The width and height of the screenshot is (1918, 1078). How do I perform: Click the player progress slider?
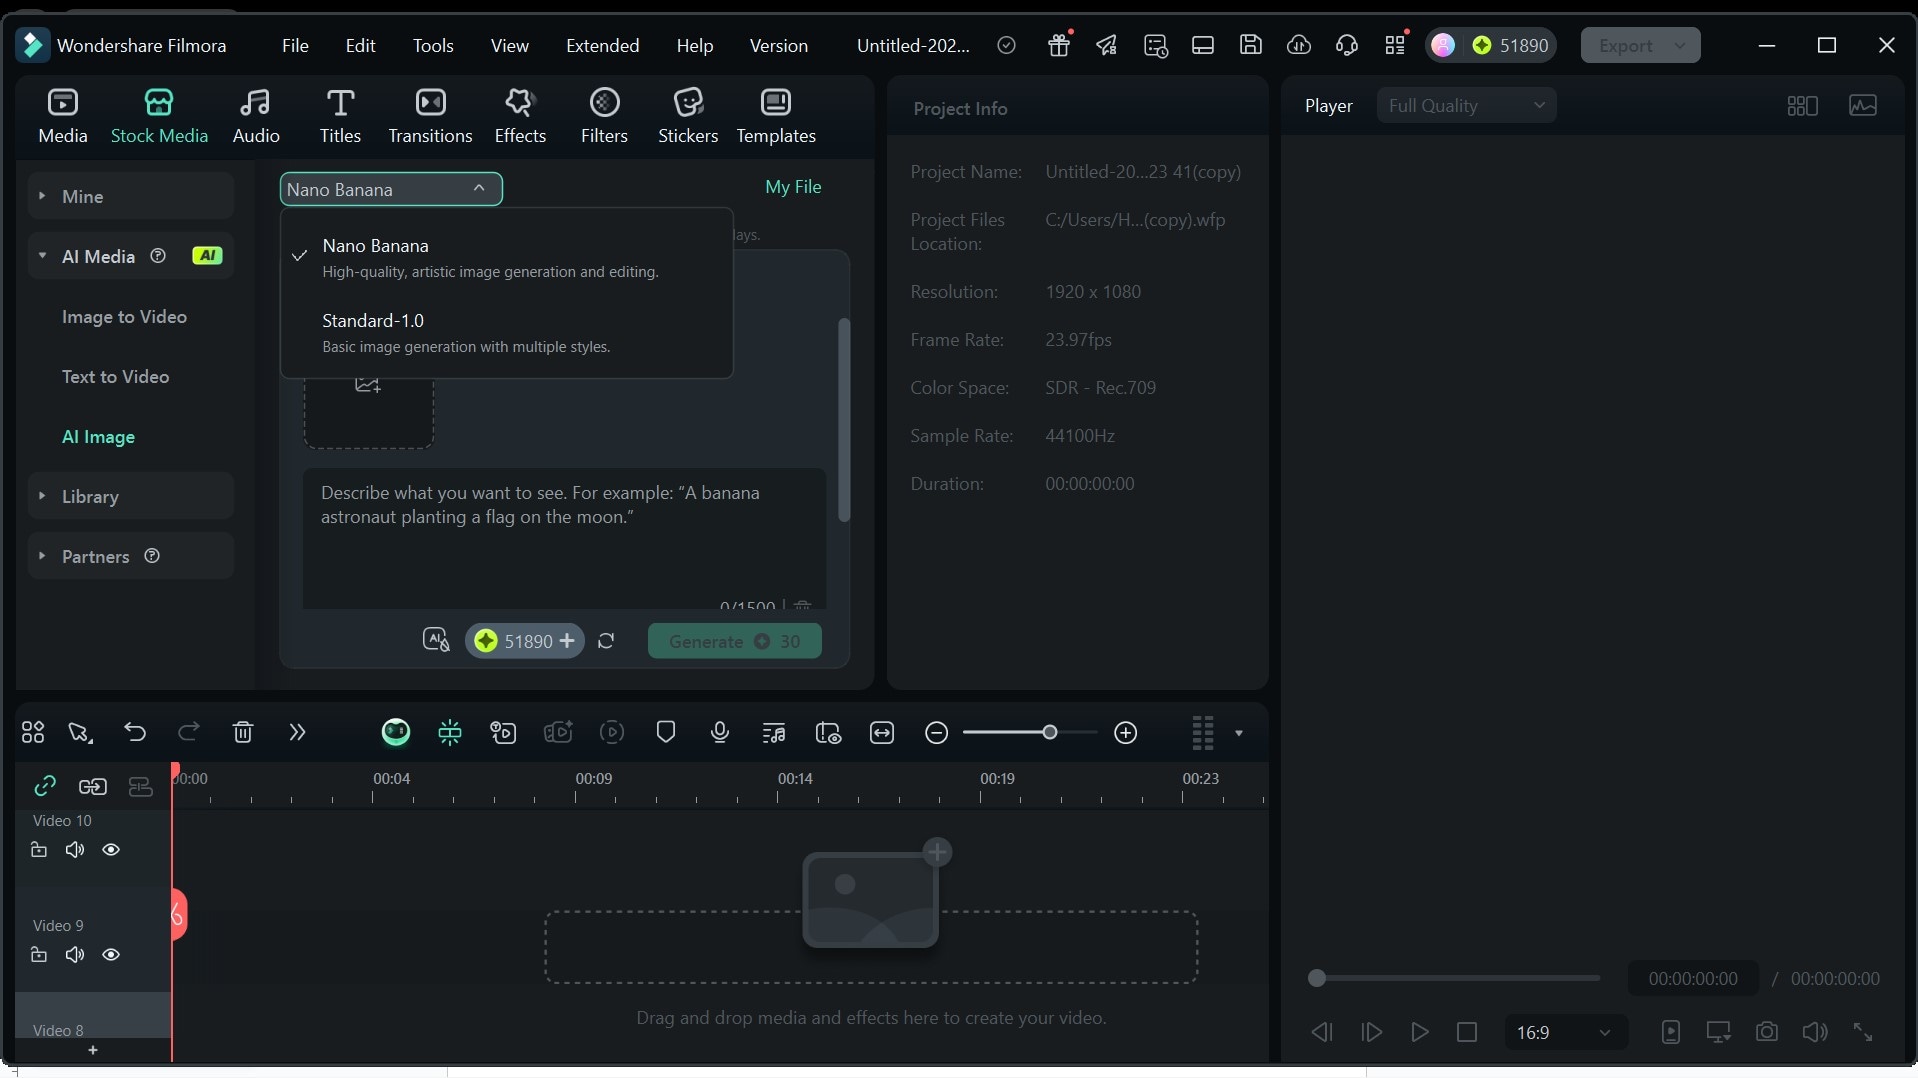[x=1455, y=978]
